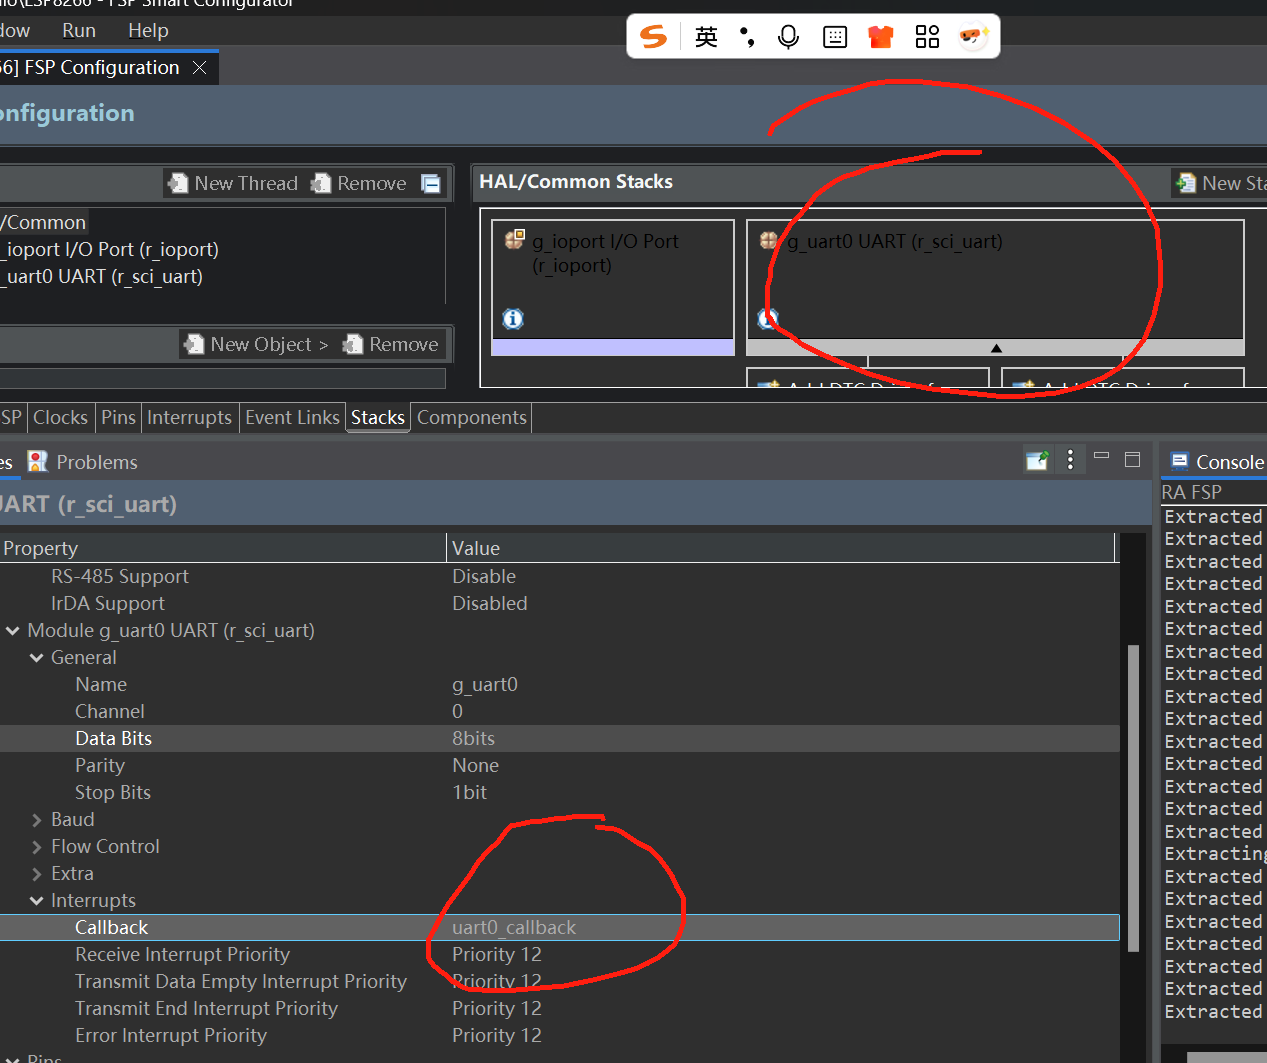Click the properties panel vertical scrollbar

click(x=1133, y=797)
